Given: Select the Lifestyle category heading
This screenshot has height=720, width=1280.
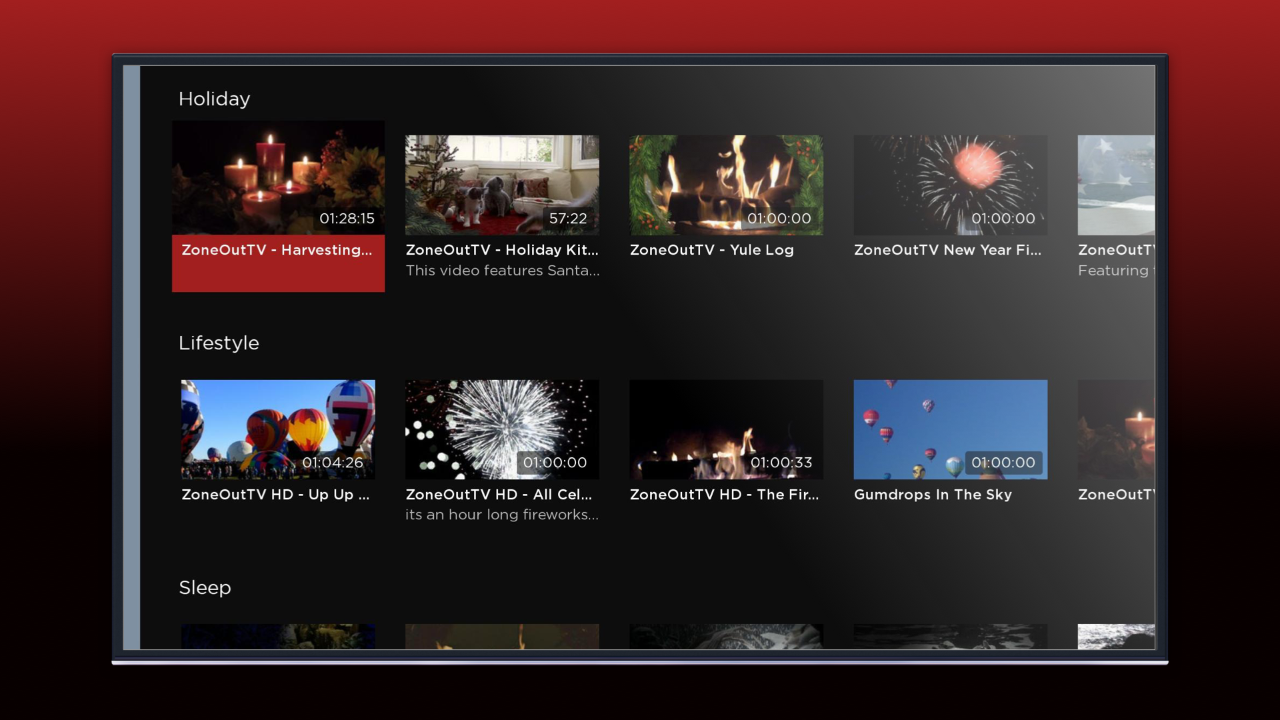Looking at the screenshot, I should click(x=219, y=343).
